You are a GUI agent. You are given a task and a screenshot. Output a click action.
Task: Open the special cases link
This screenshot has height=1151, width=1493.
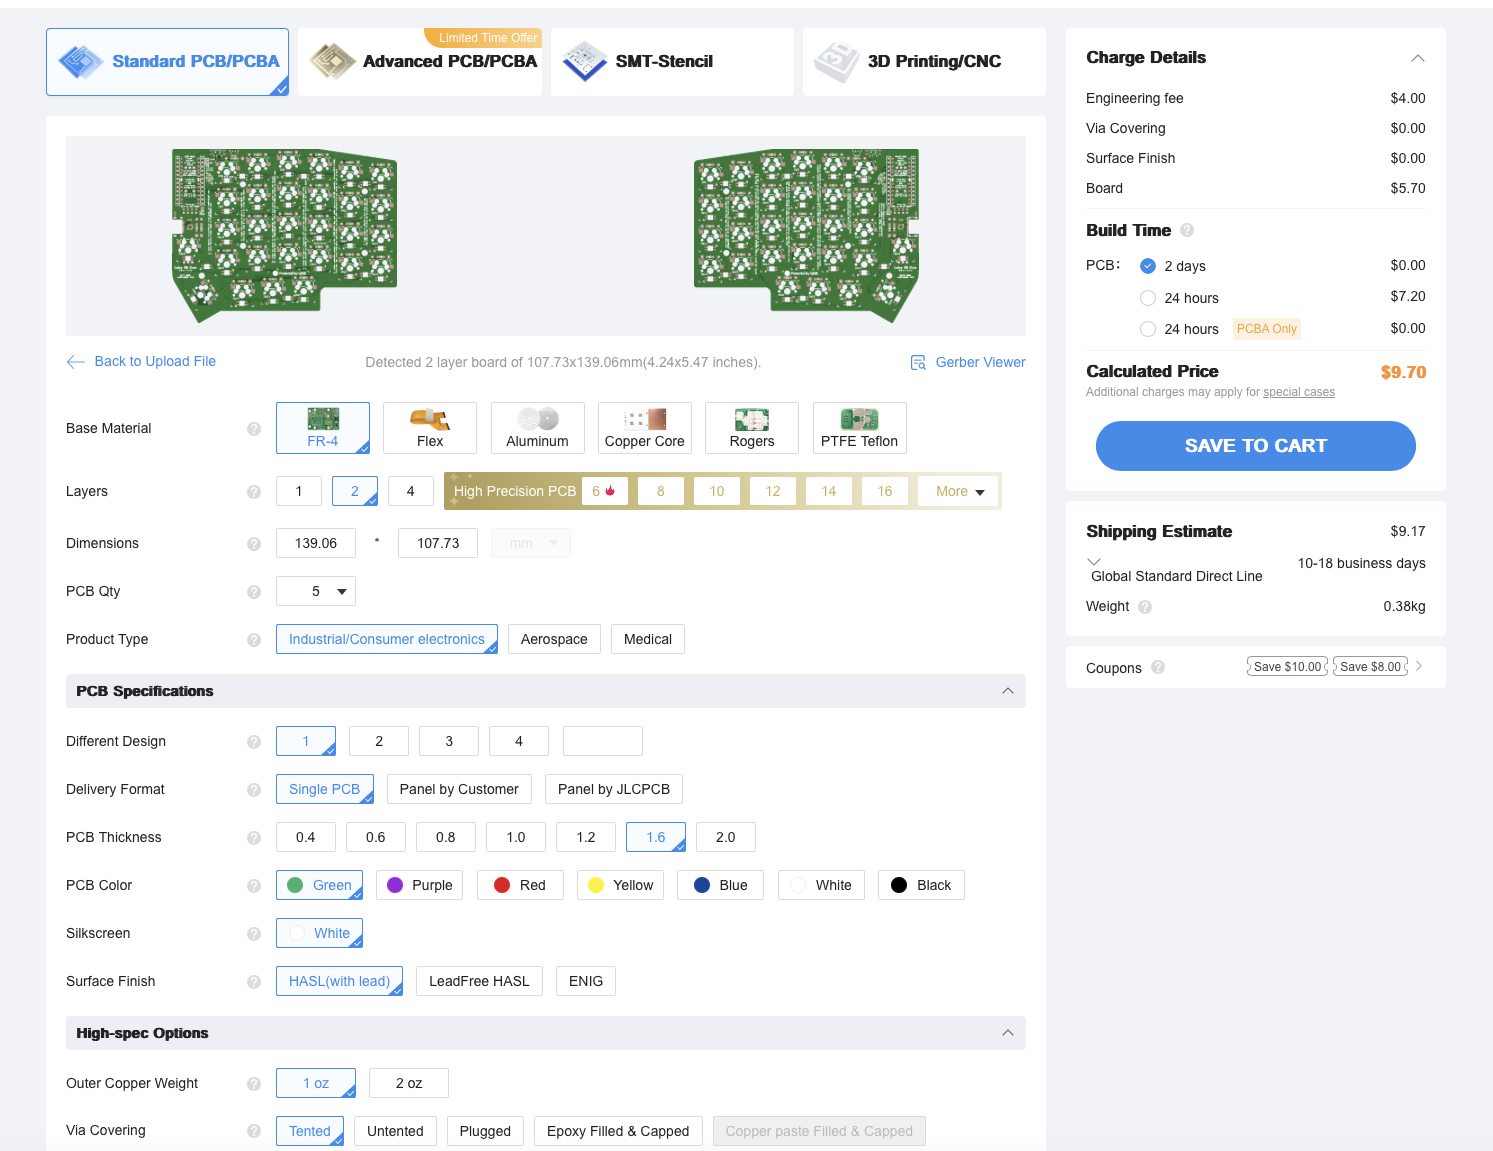tap(1298, 392)
